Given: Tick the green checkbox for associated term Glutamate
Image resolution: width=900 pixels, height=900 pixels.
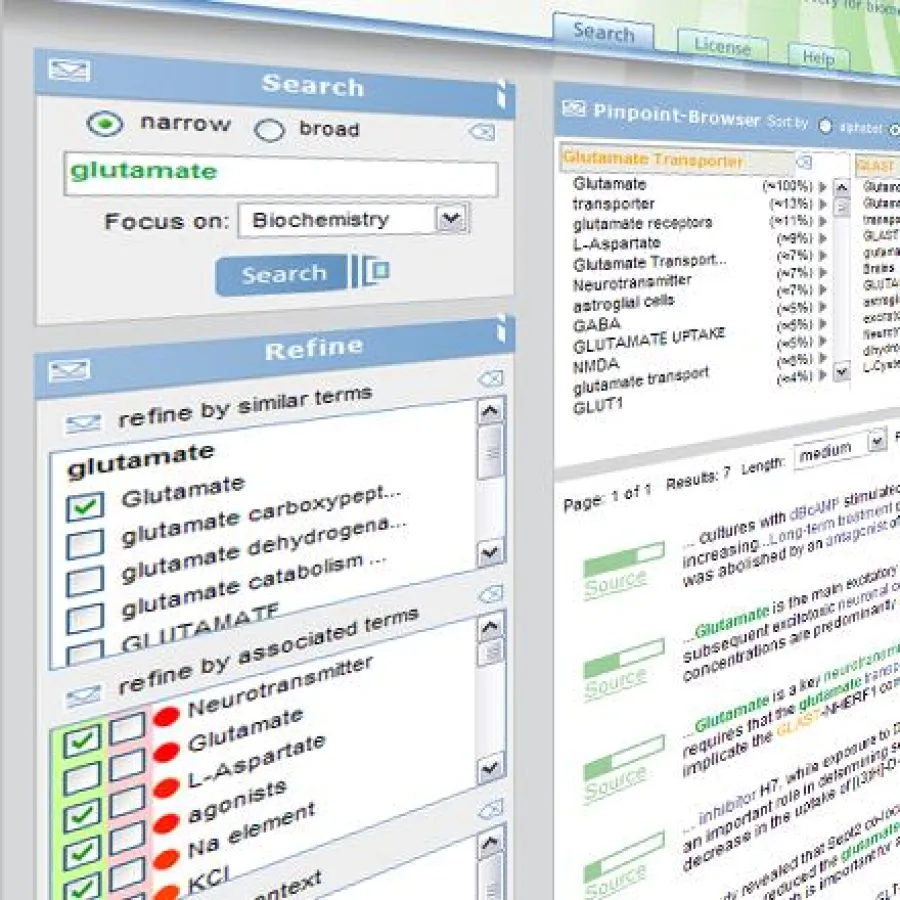Looking at the screenshot, I should click(x=82, y=778).
